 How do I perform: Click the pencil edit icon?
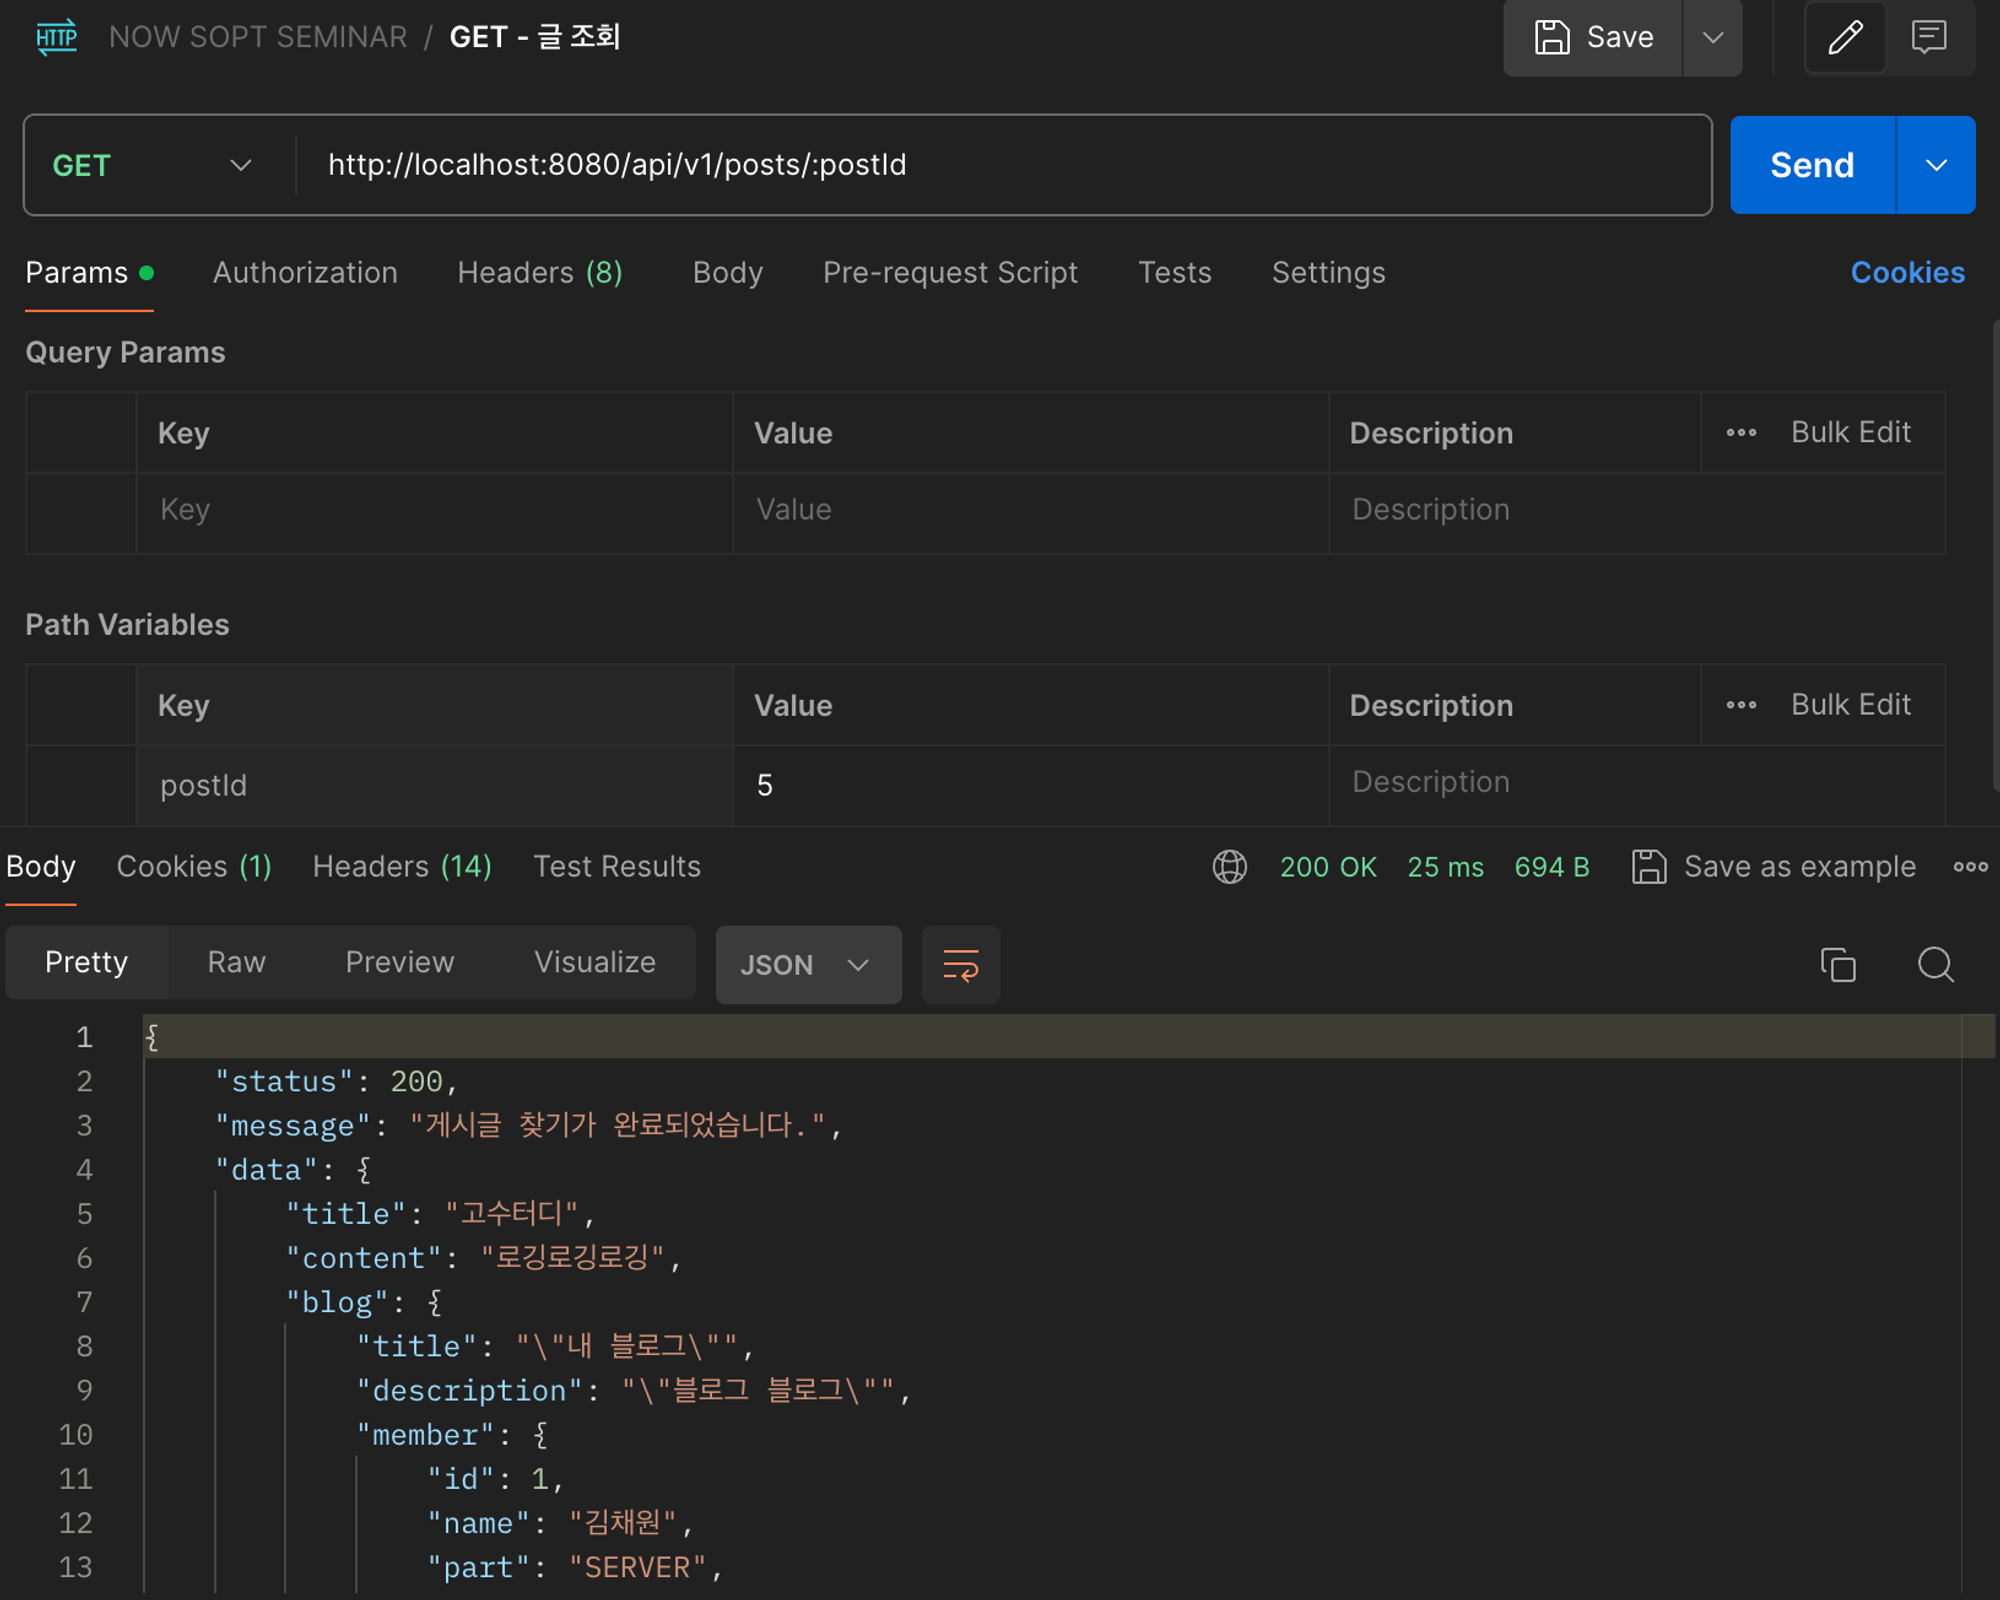pyautogui.click(x=1845, y=38)
